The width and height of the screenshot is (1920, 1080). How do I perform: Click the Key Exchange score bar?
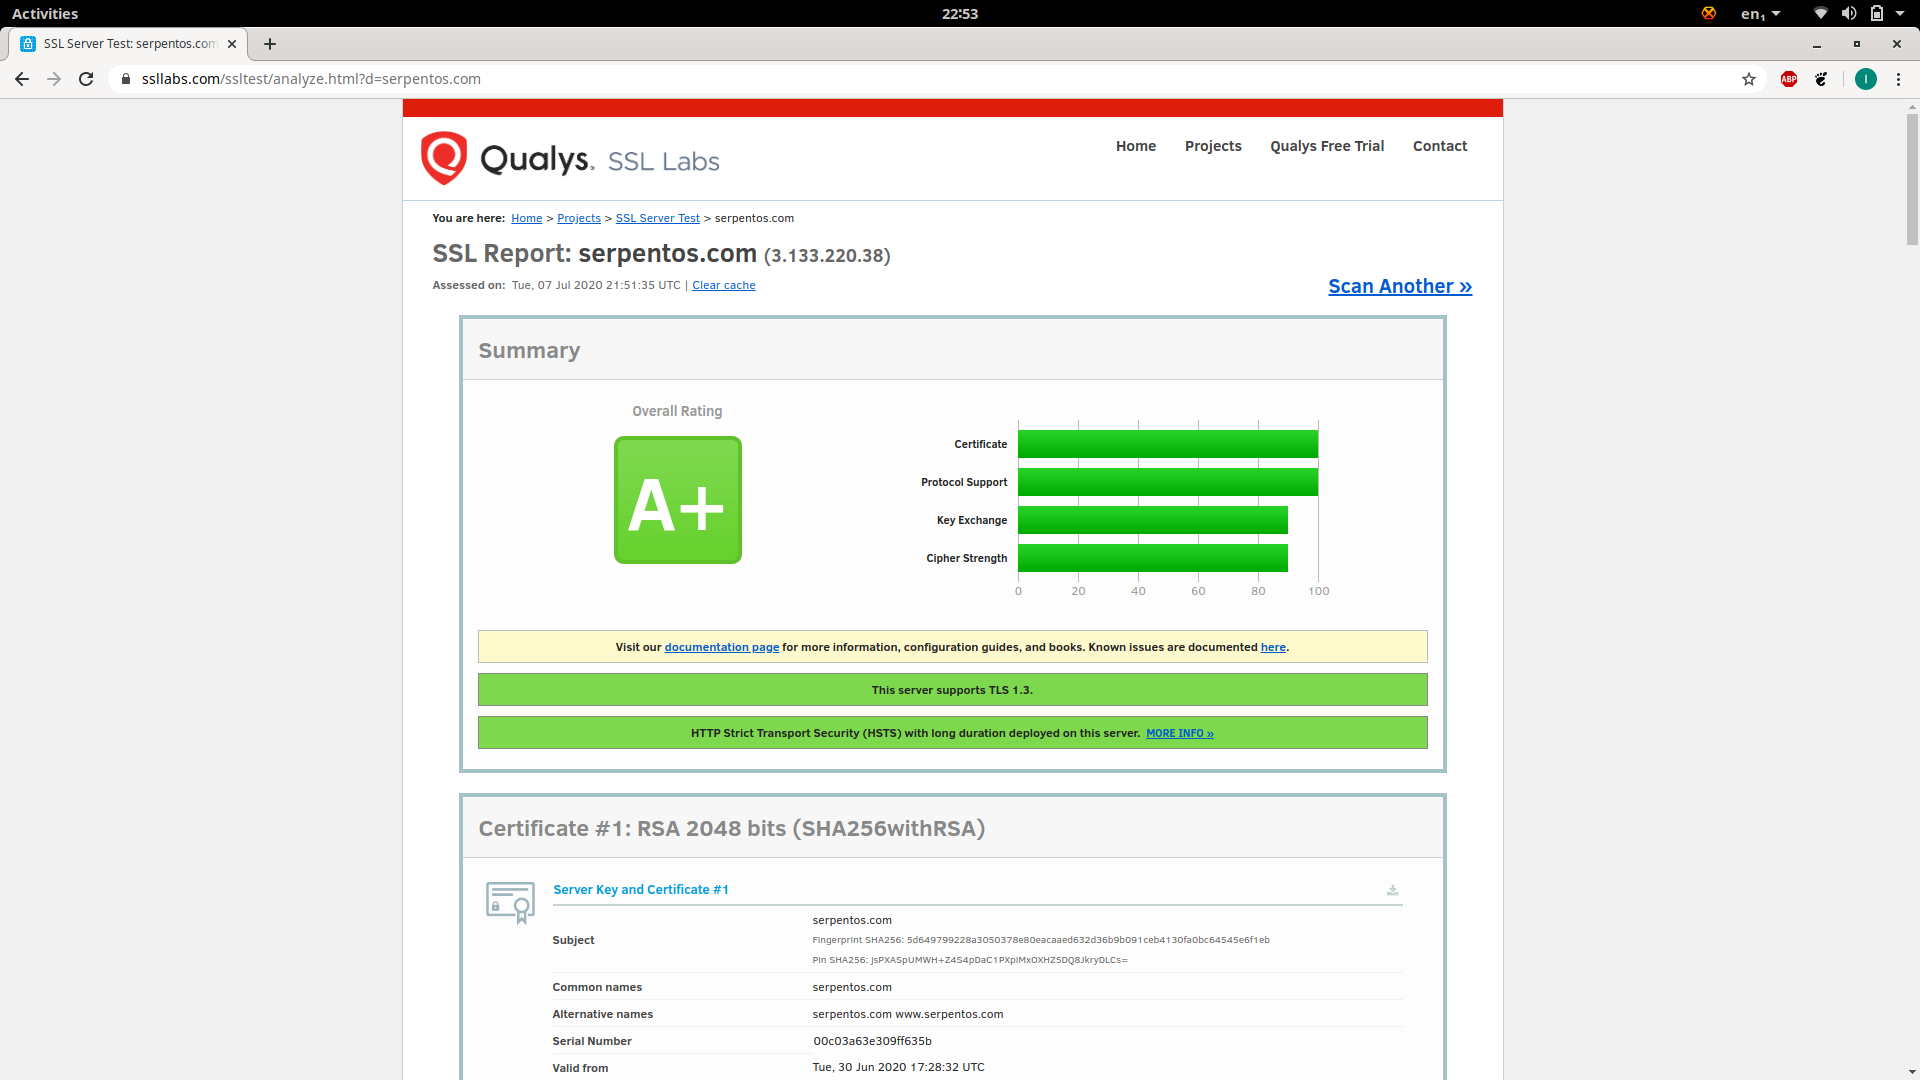pyautogui.click(x=1153, y=520)
